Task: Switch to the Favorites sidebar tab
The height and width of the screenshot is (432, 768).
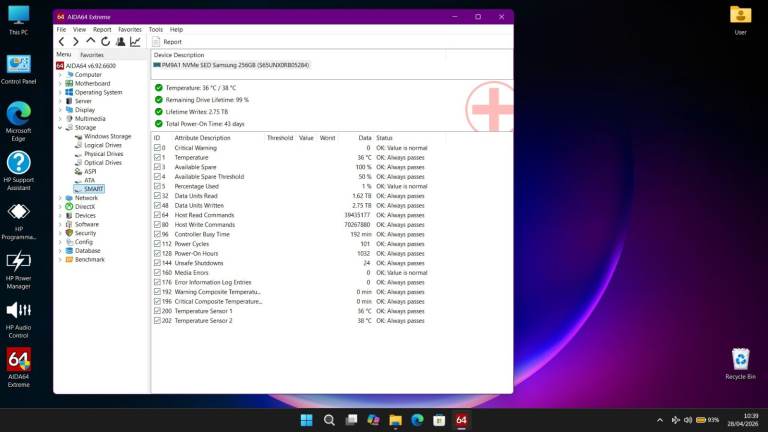Action: coord(92,55)
